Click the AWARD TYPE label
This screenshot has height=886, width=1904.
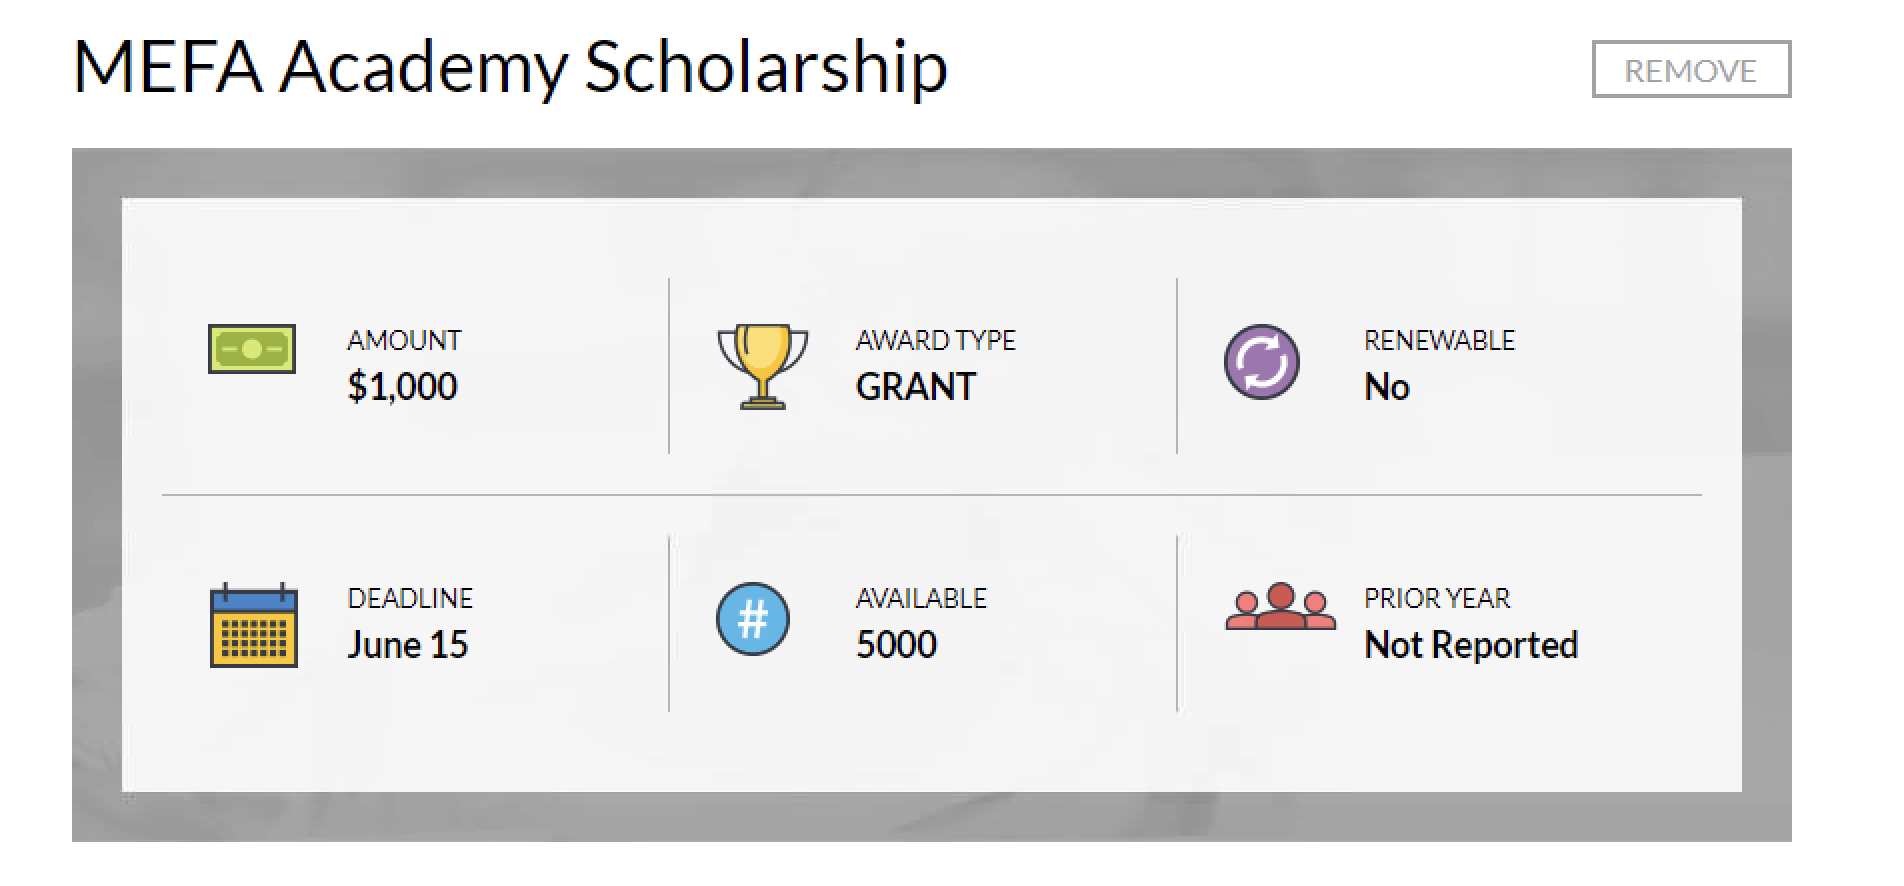point(935,340)
